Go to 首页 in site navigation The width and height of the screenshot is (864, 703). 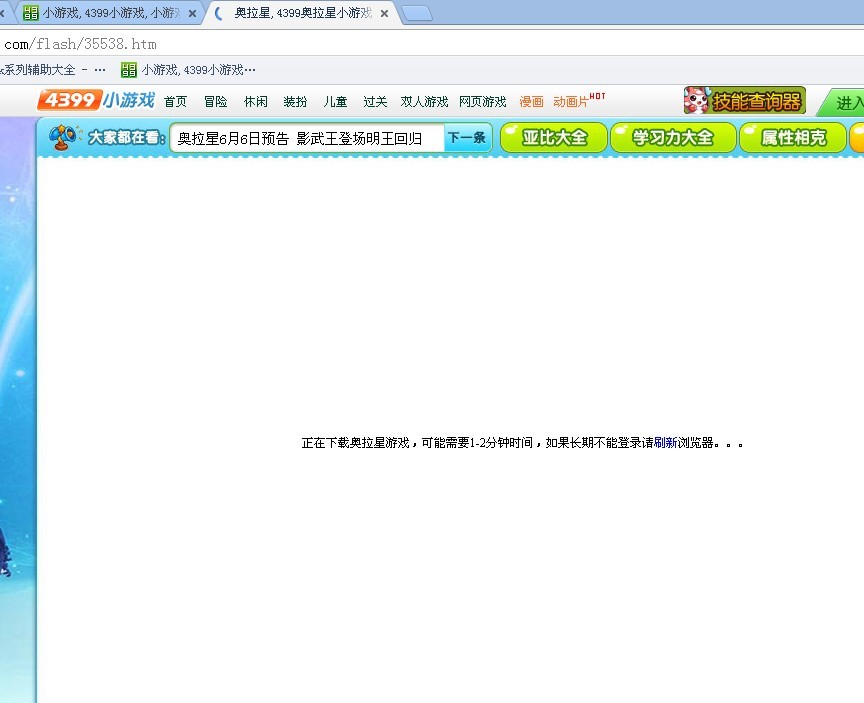coord(175,102)
